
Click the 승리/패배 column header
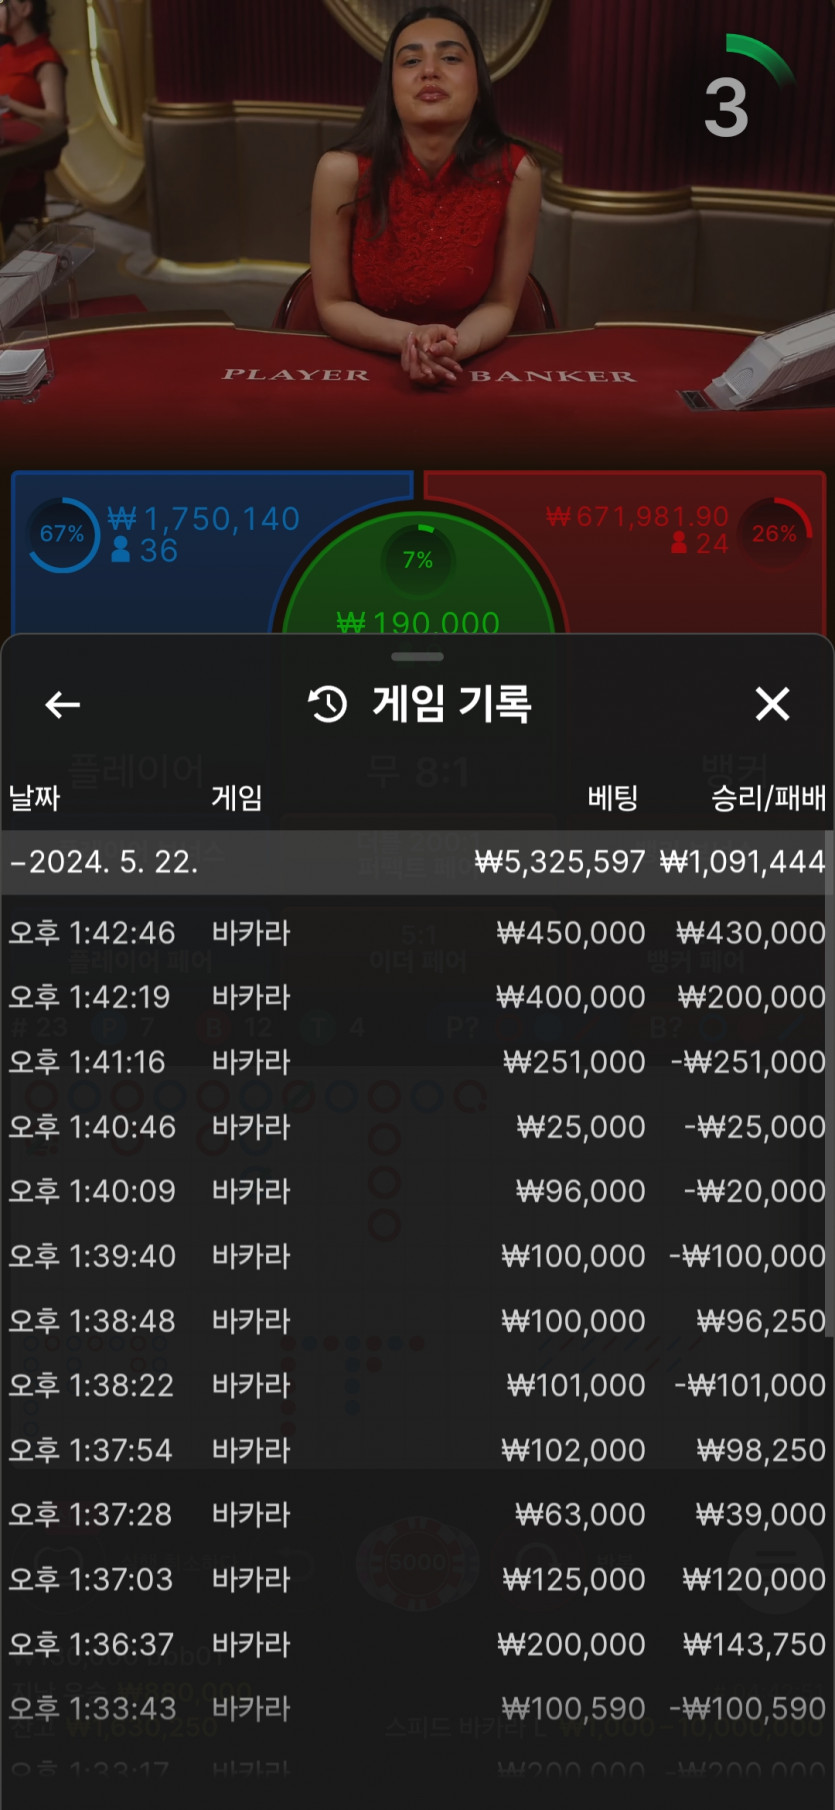coord(769,797)
